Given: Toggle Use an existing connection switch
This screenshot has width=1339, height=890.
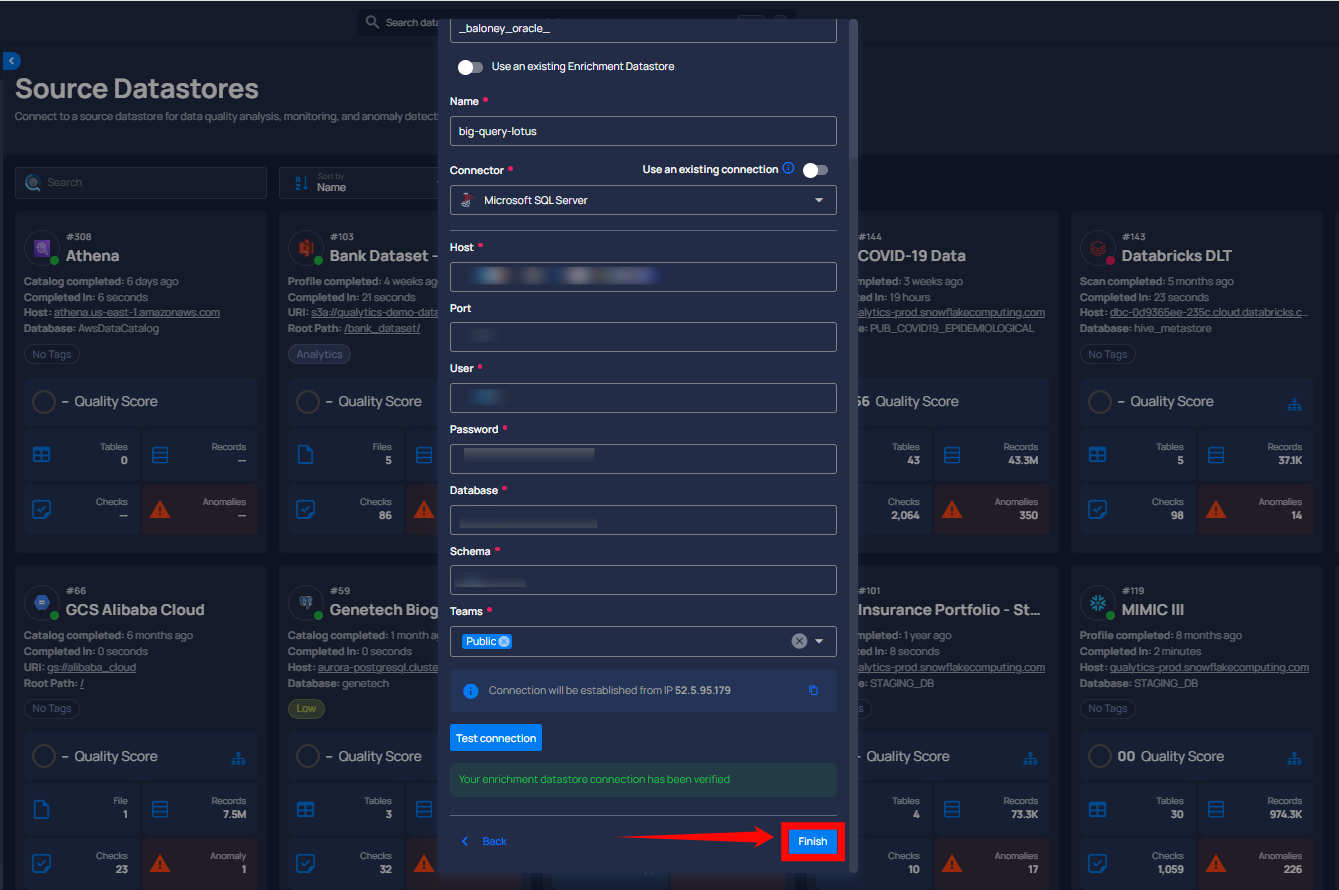Looking at the screenshot, I should point(816,170).
